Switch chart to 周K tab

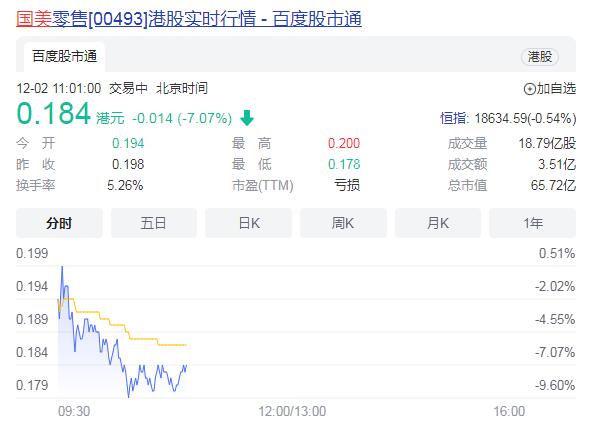tap(343, 223)
